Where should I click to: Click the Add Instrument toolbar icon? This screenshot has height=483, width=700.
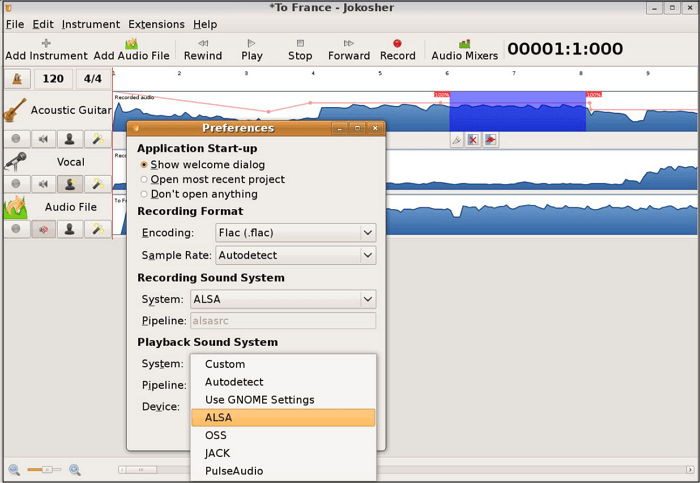click(x=46, y=49)
